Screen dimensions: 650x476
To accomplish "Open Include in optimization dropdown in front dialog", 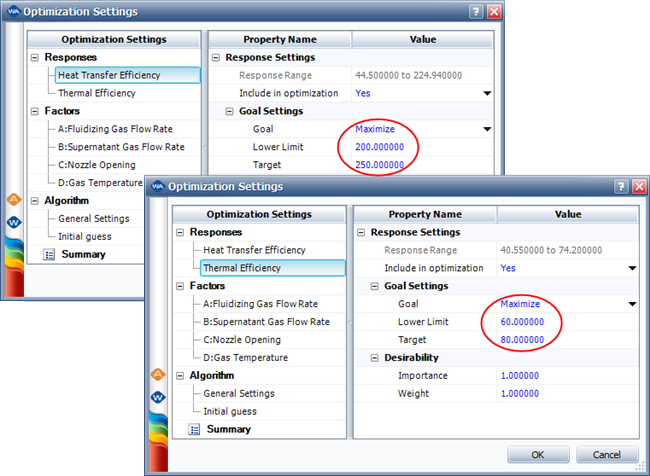I will tap(631, 268).
